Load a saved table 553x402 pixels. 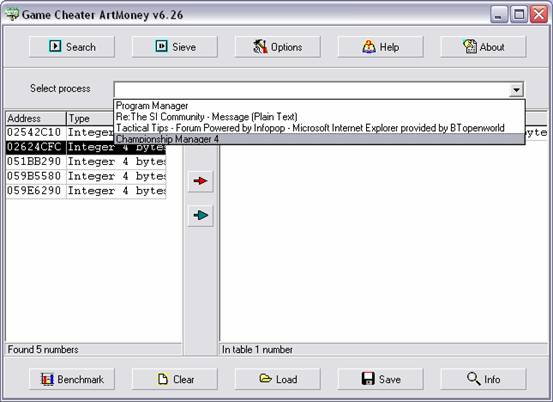278,379
